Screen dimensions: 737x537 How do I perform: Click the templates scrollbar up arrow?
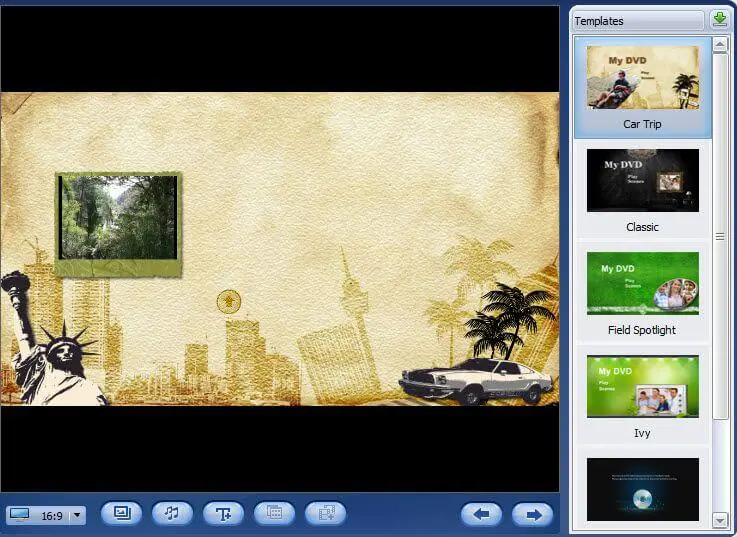click(x=720, y=45)
